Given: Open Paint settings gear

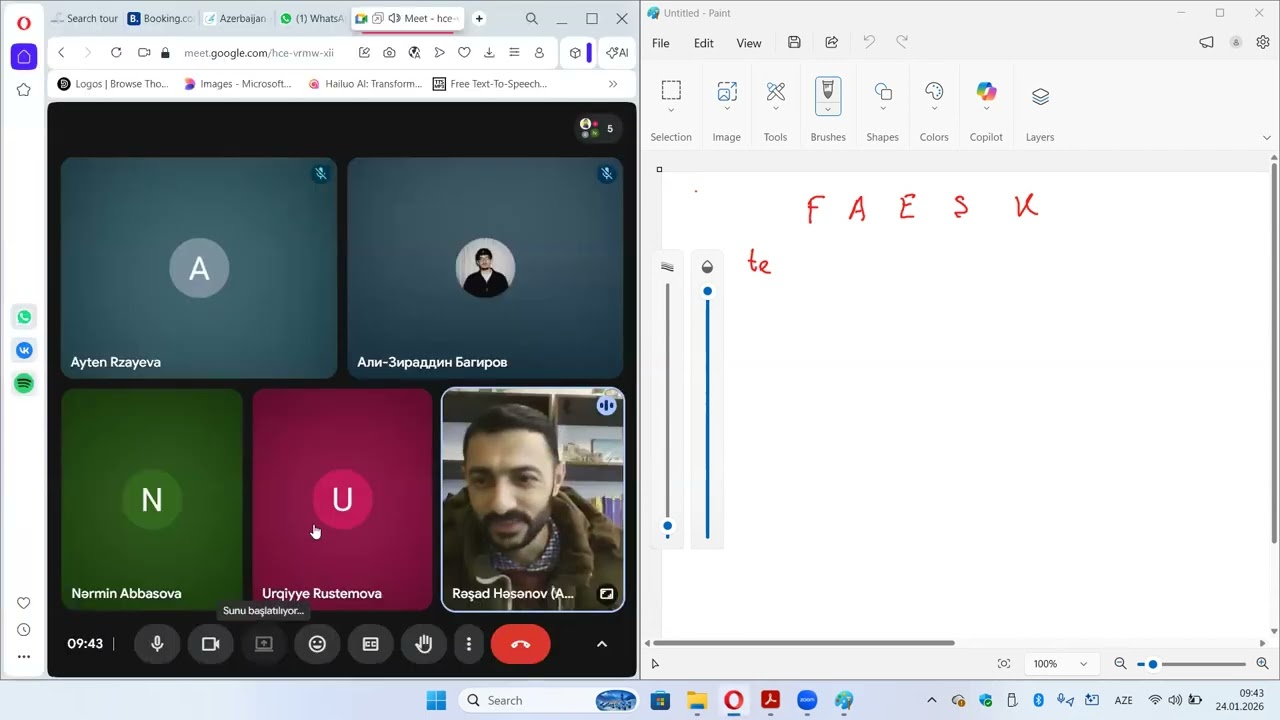Looking at the screenshot, I should tap(1262, 42).
